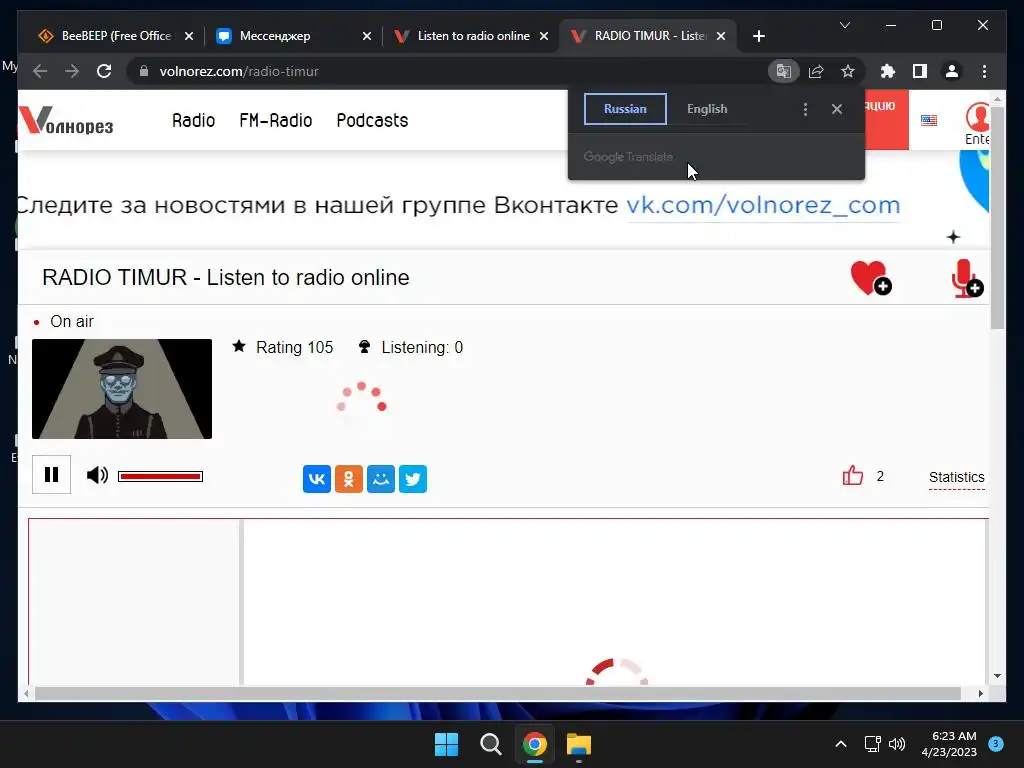
Task: Open the vk.com/volnorez_com link
Action: point(763,205)
